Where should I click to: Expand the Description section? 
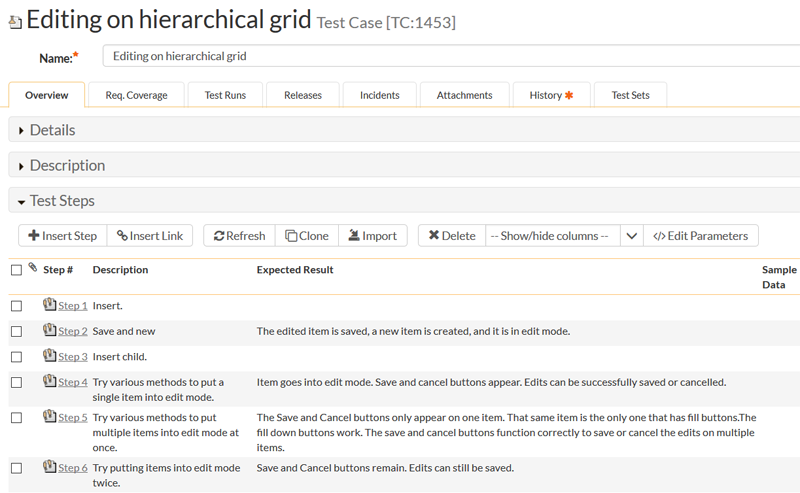tap(66, 165)
